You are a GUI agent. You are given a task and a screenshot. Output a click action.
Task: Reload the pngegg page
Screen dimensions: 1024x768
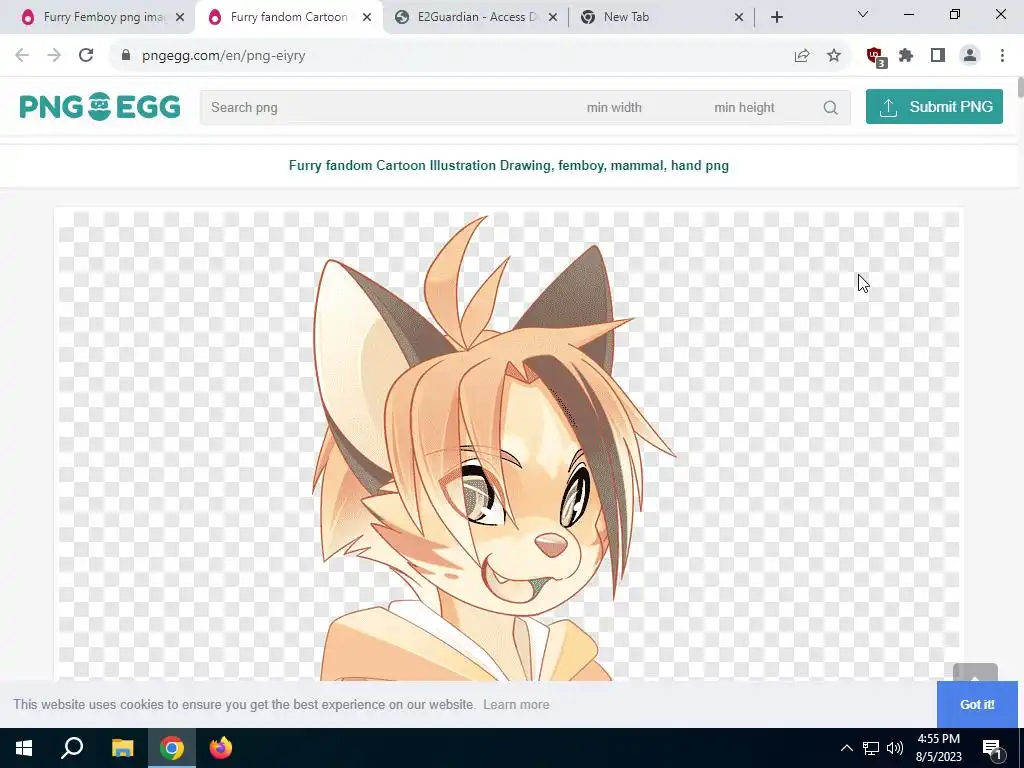point(86,56)
